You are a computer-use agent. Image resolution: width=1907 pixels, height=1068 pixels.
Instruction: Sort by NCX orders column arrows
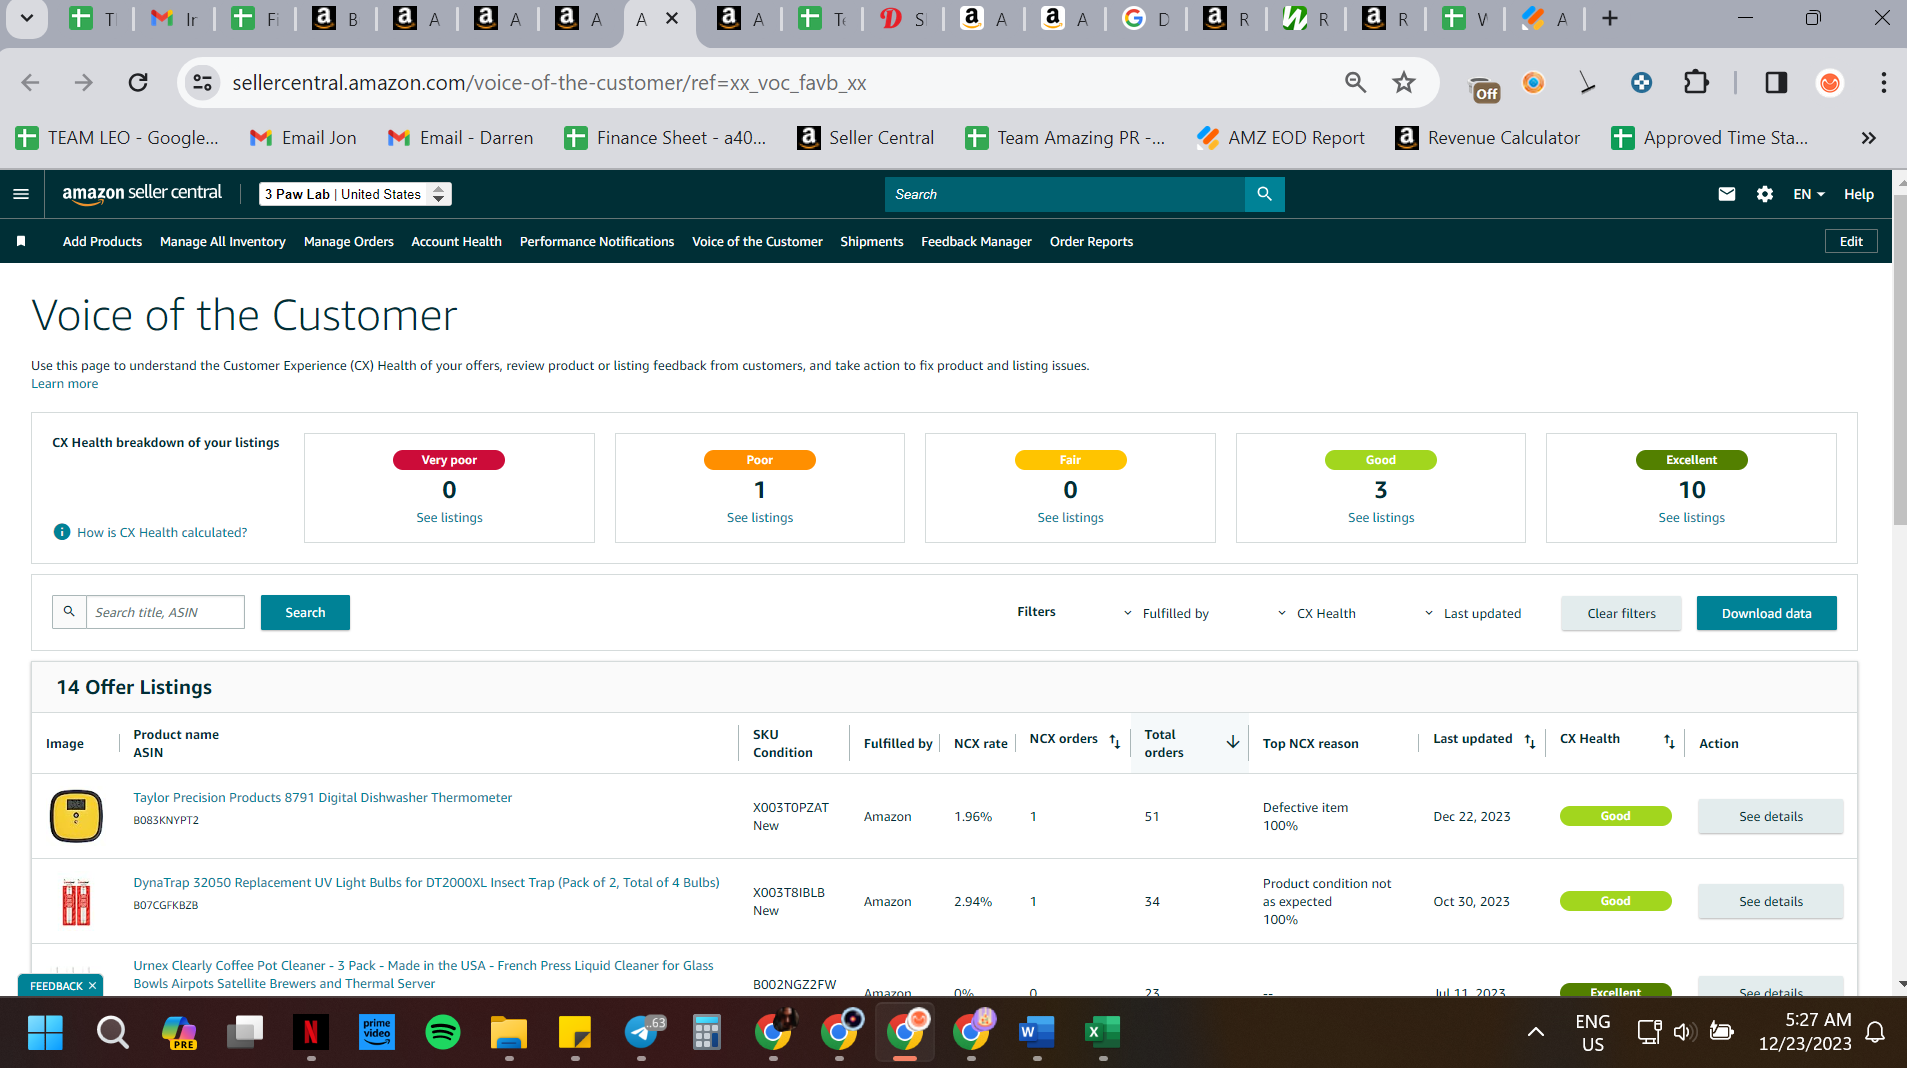(x=1115, y=741)
